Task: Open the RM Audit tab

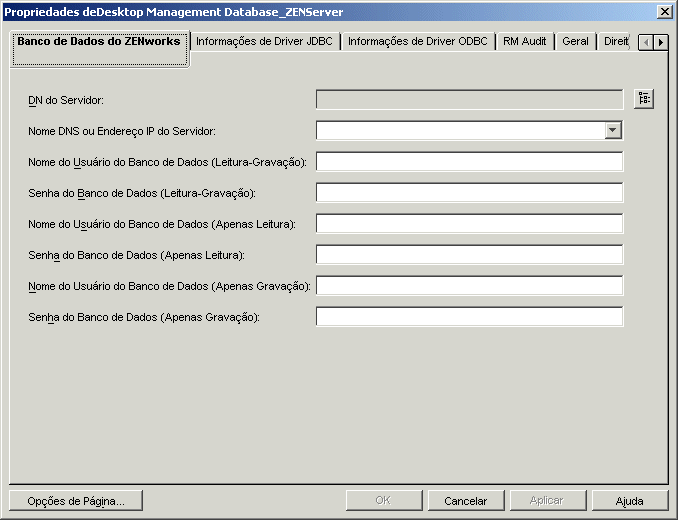Action: click(524, 41)
